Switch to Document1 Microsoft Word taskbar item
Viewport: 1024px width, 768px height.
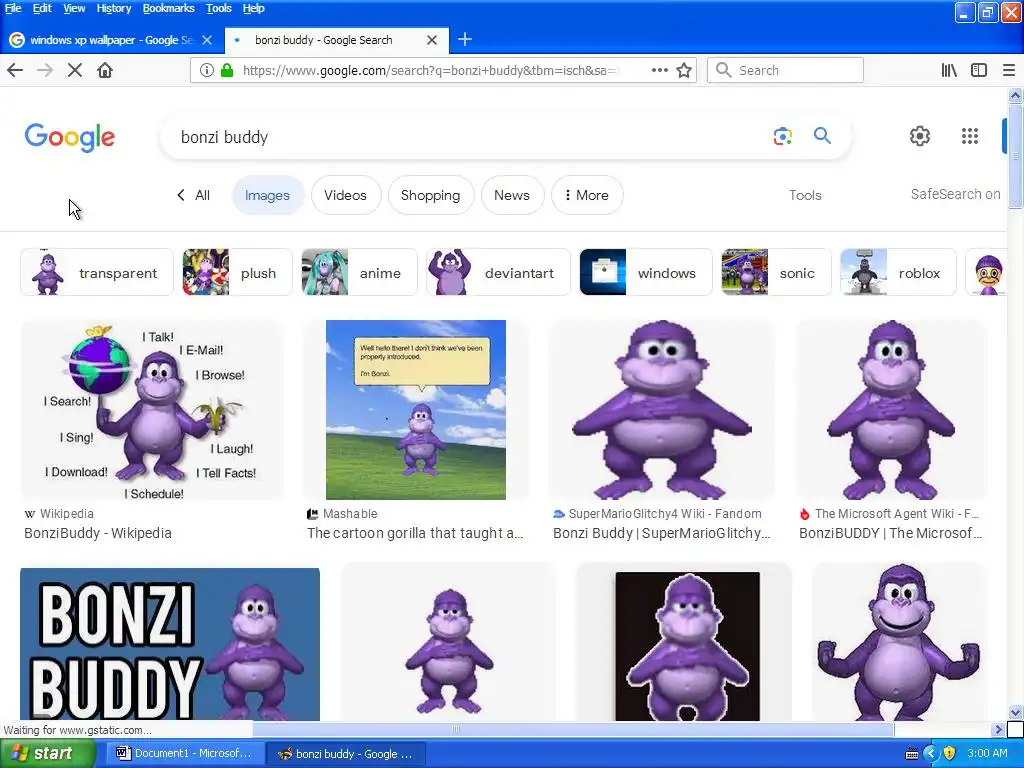pyautogui.click(x=184, y=754)
